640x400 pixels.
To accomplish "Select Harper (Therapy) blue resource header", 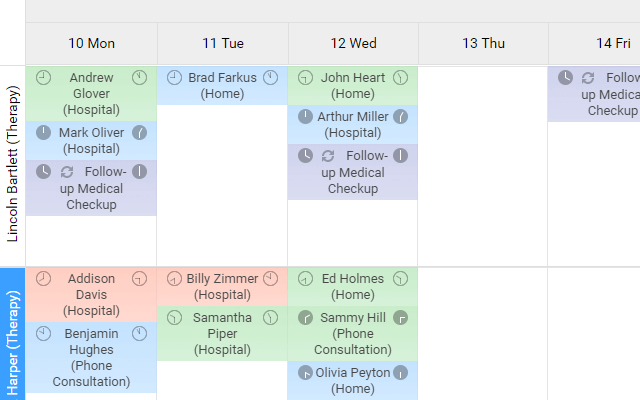I will (x=13, y=335).
